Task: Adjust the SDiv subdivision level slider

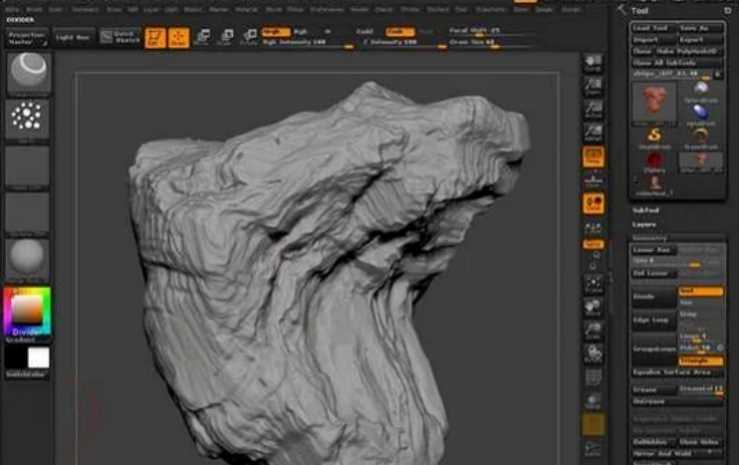Action: point(677,261)
